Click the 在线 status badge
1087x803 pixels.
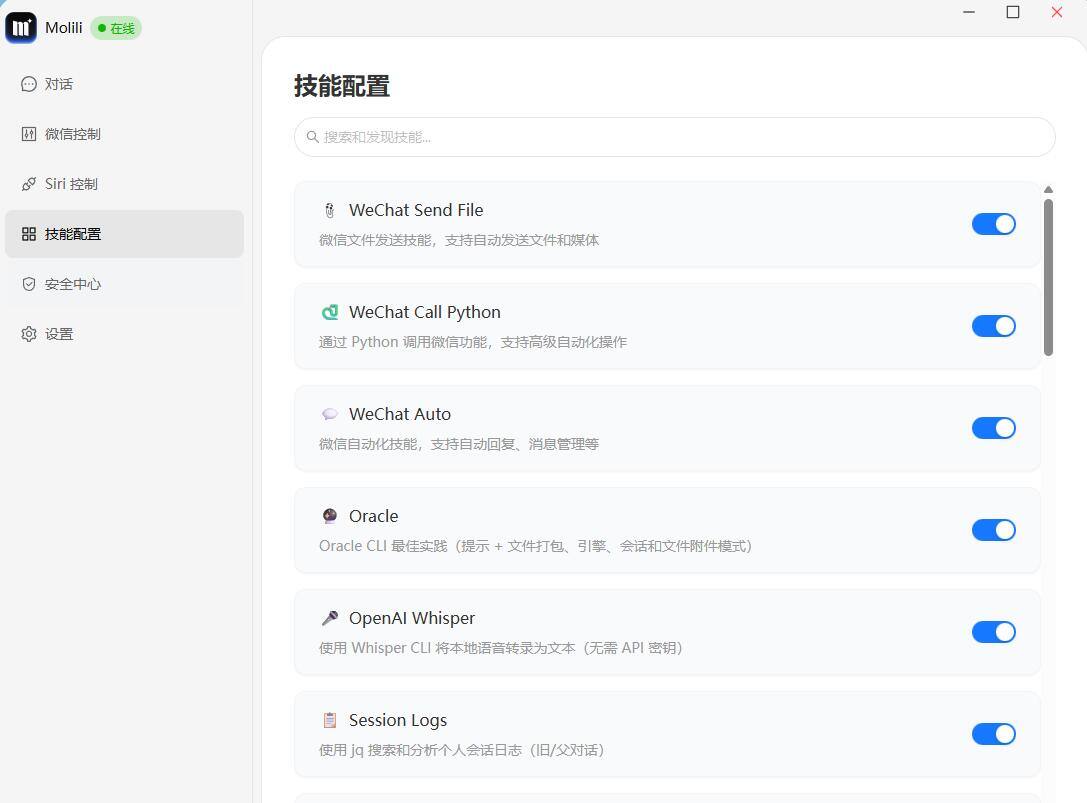115,28
